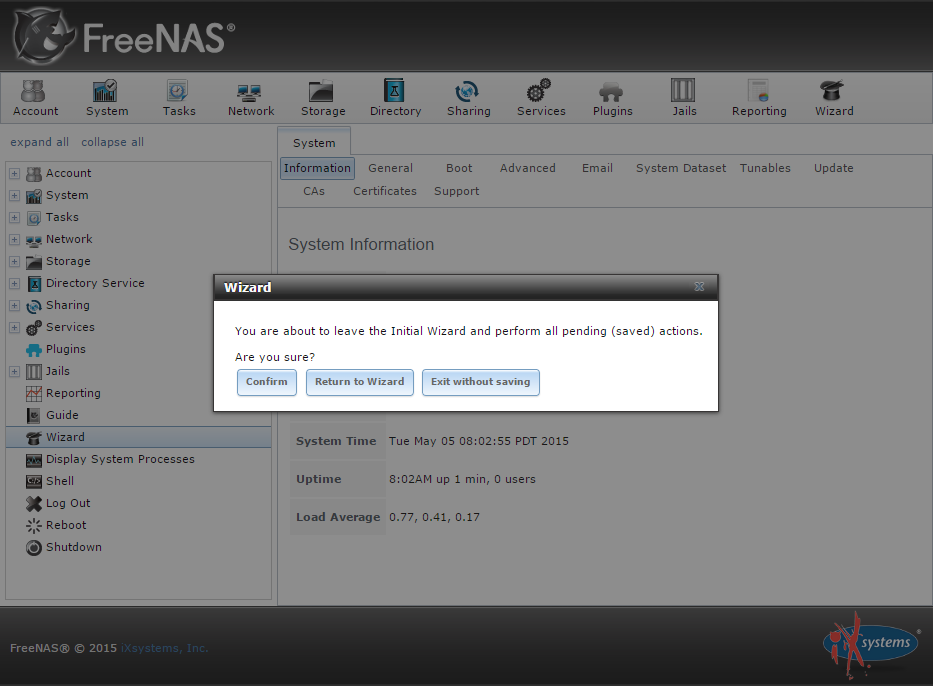Open the Update tab
The image size is (933, 686).
(833, 168)
